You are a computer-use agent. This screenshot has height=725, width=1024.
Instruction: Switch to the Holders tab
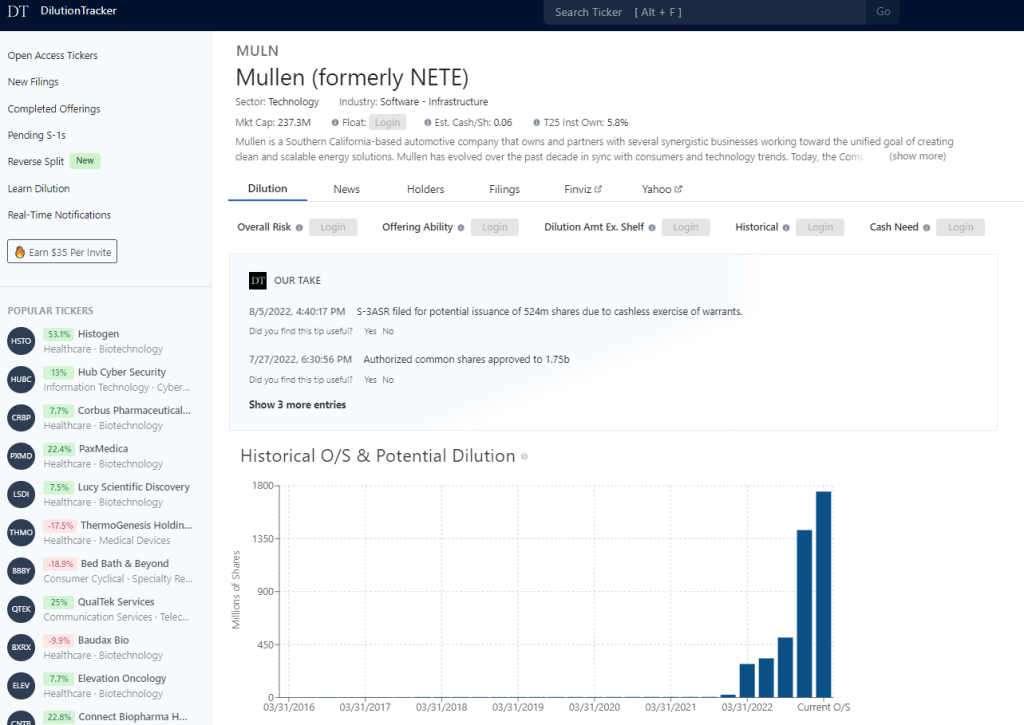click(x=425, y=188)
